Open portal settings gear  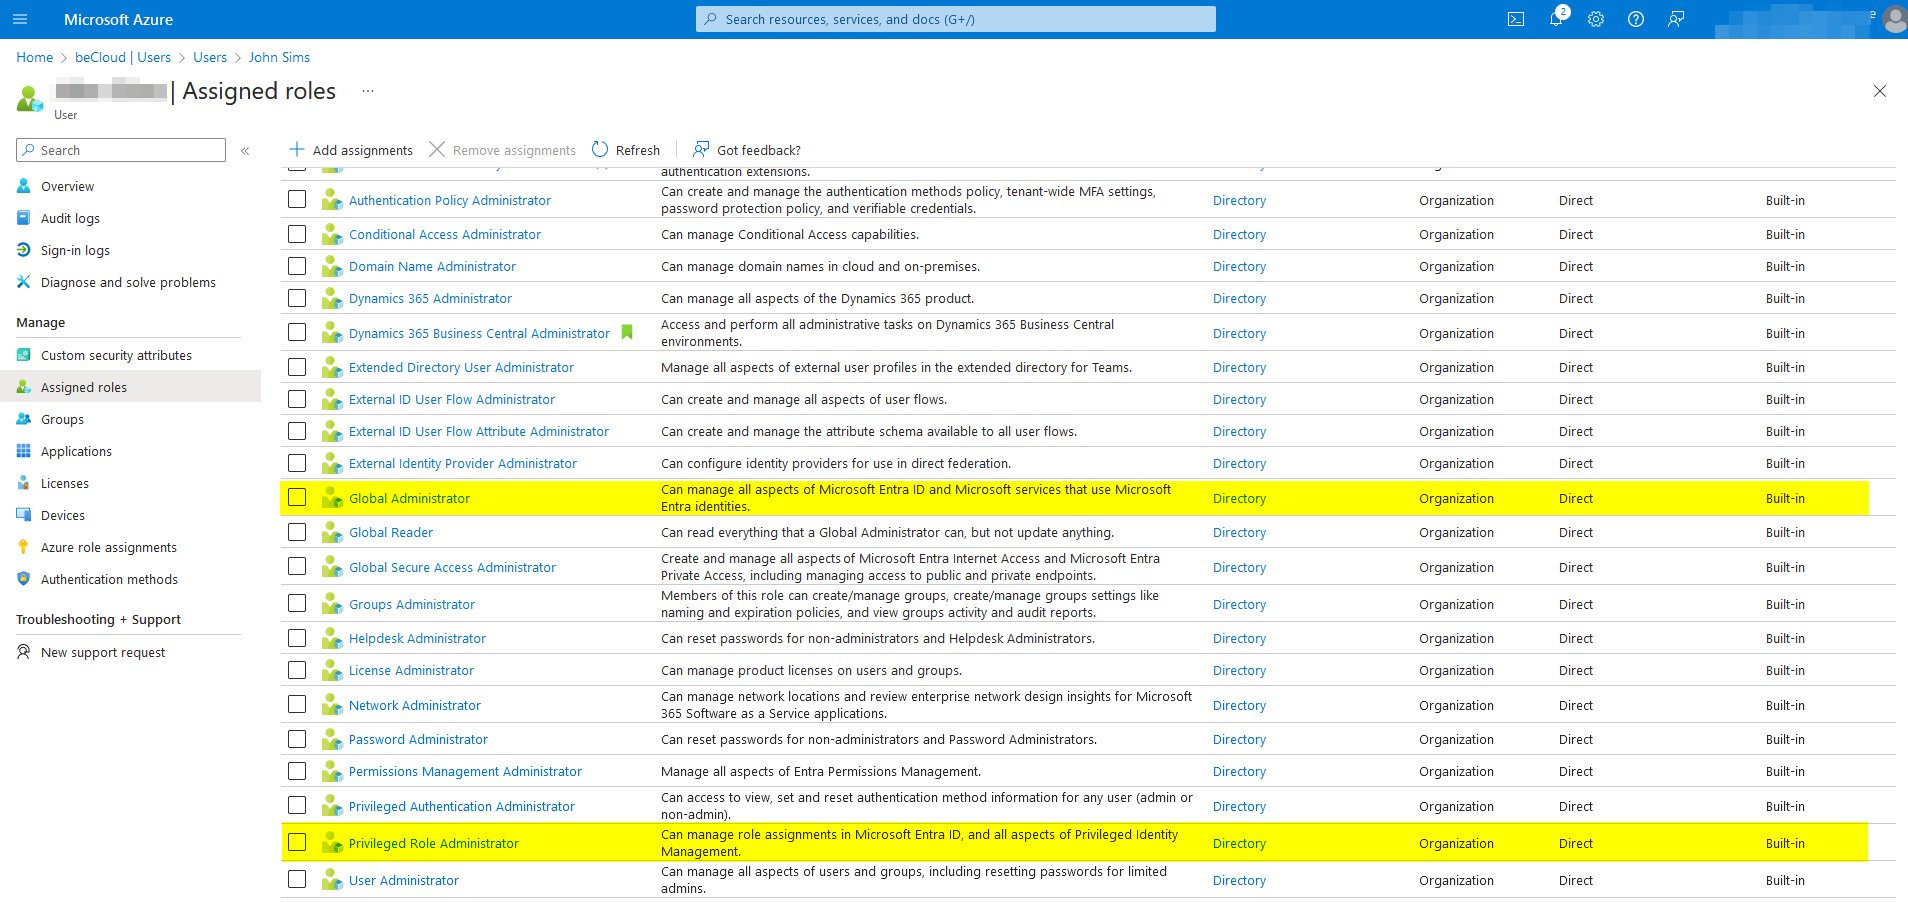1596,19
